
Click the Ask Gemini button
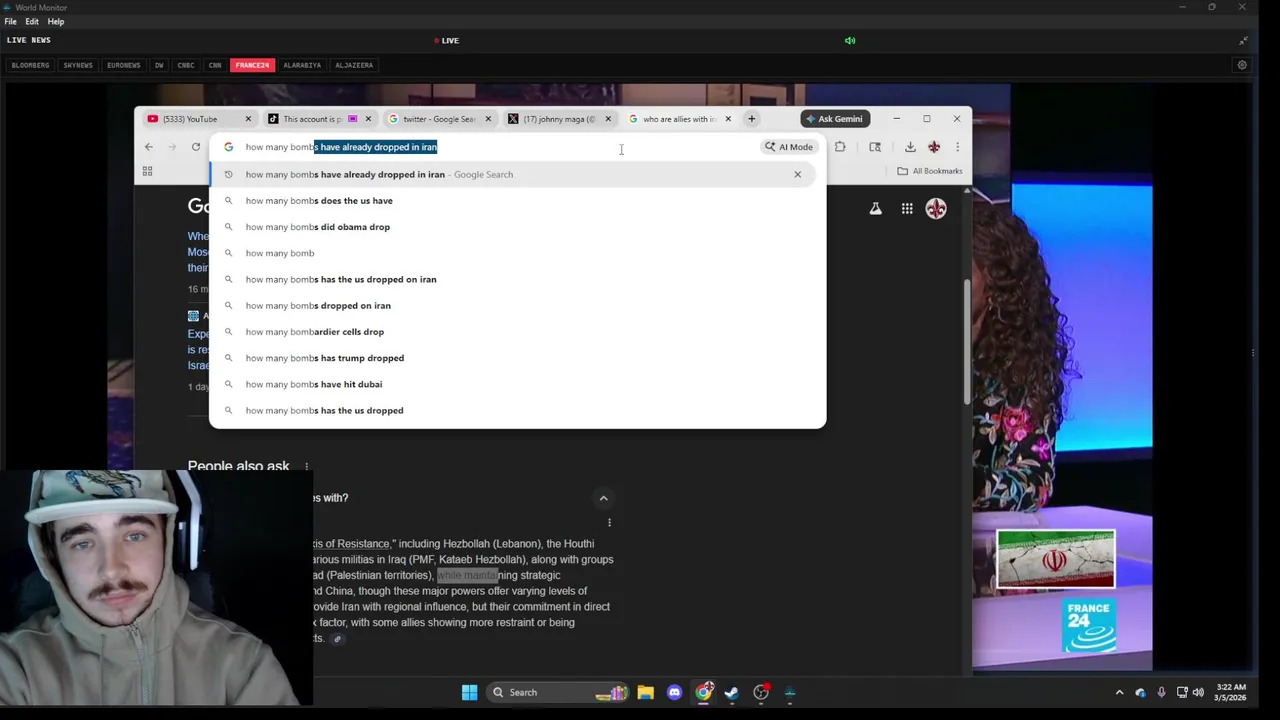pyautogui.click(x=833, y=119)
